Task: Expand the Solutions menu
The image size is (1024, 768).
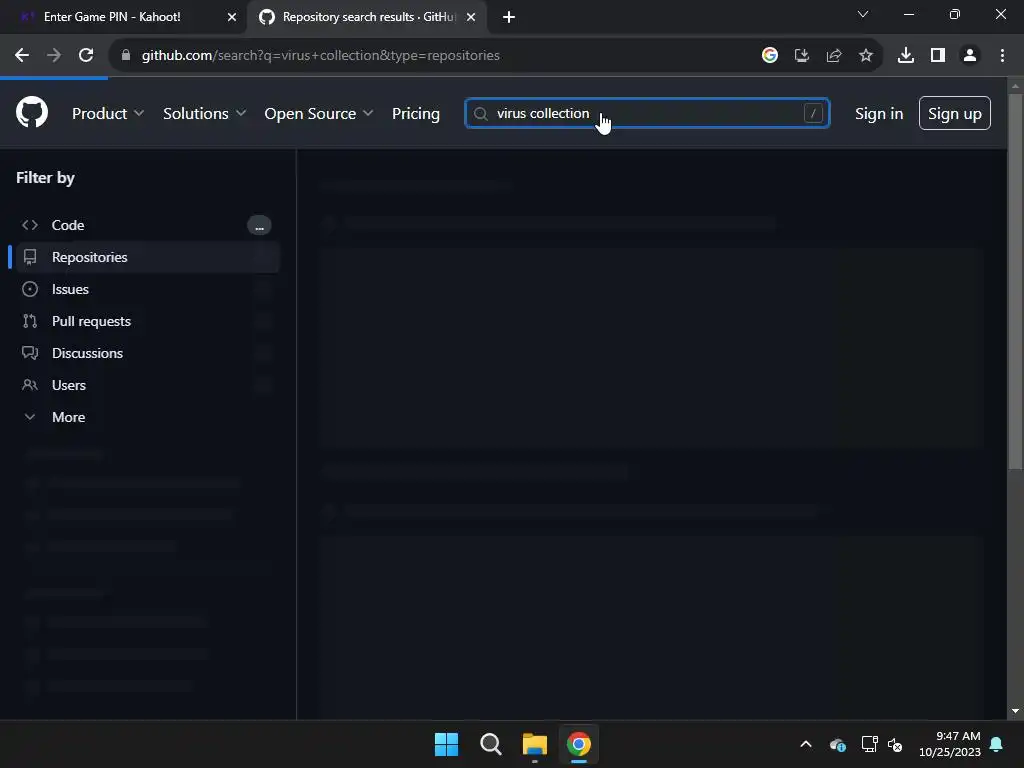Action: coord(204,114)
